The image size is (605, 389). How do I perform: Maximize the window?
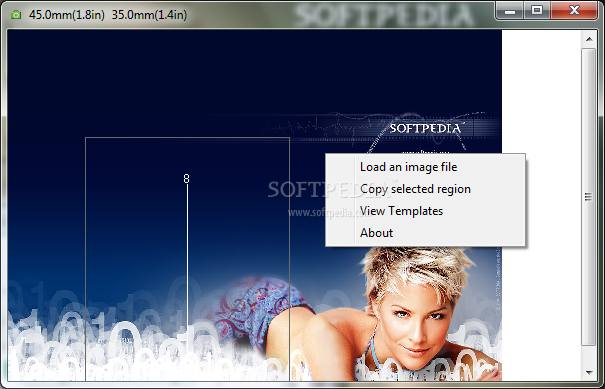pos(537,11)
